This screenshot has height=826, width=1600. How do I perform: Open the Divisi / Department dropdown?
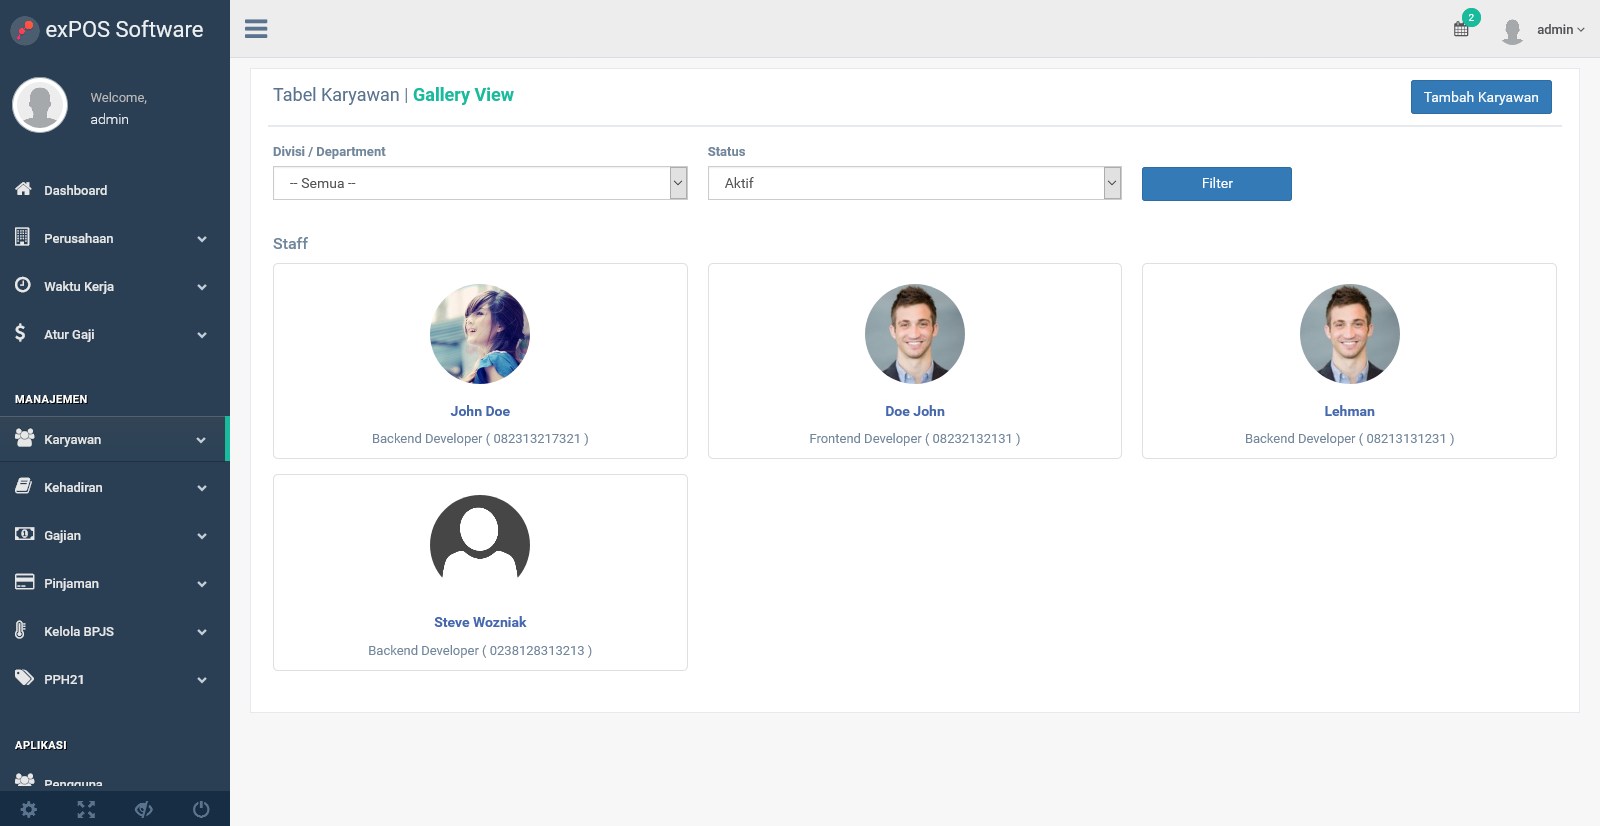click(x=480, y=183)
